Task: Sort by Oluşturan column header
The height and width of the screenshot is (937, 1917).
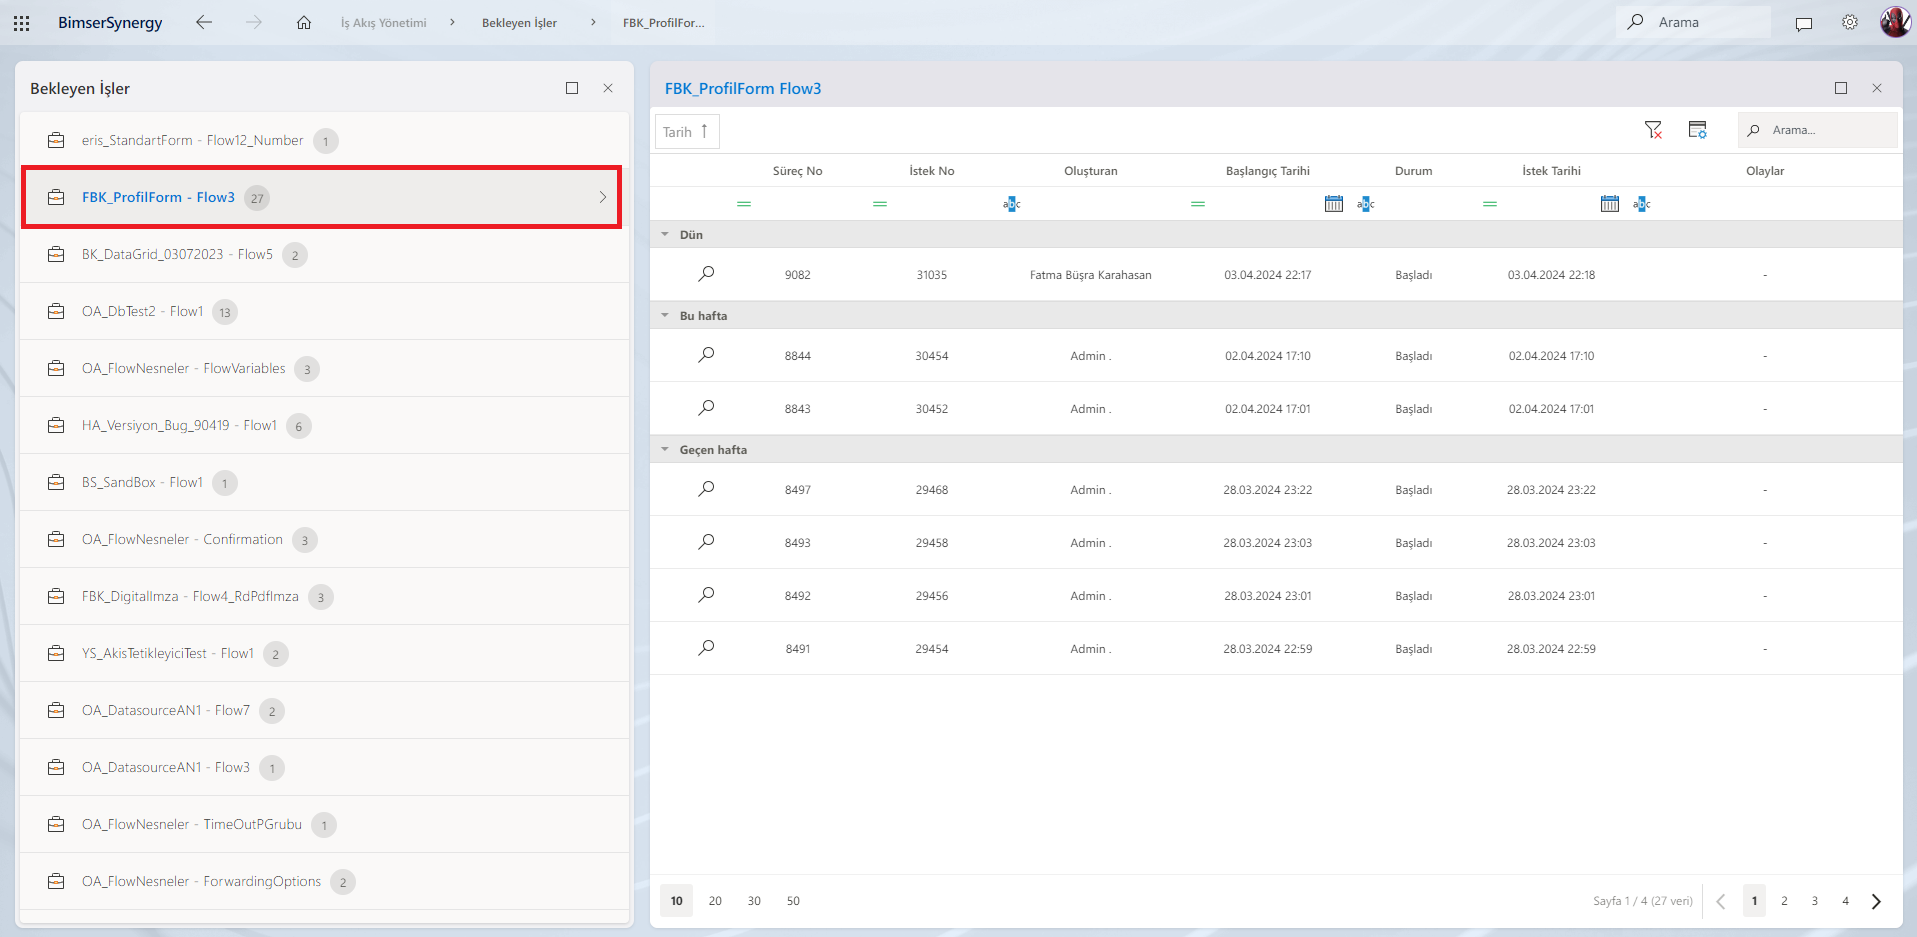Action: 1090,171
